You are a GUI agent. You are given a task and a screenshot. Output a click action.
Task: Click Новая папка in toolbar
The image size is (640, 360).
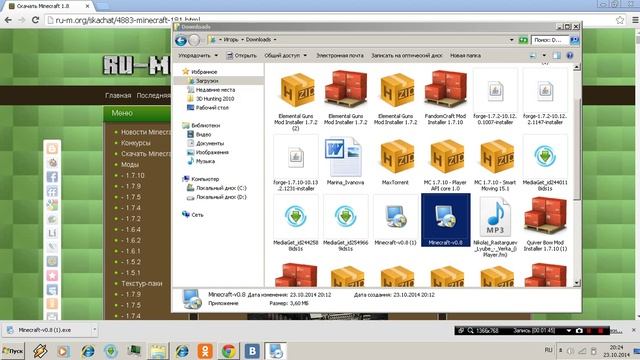(x=465, y=56)
